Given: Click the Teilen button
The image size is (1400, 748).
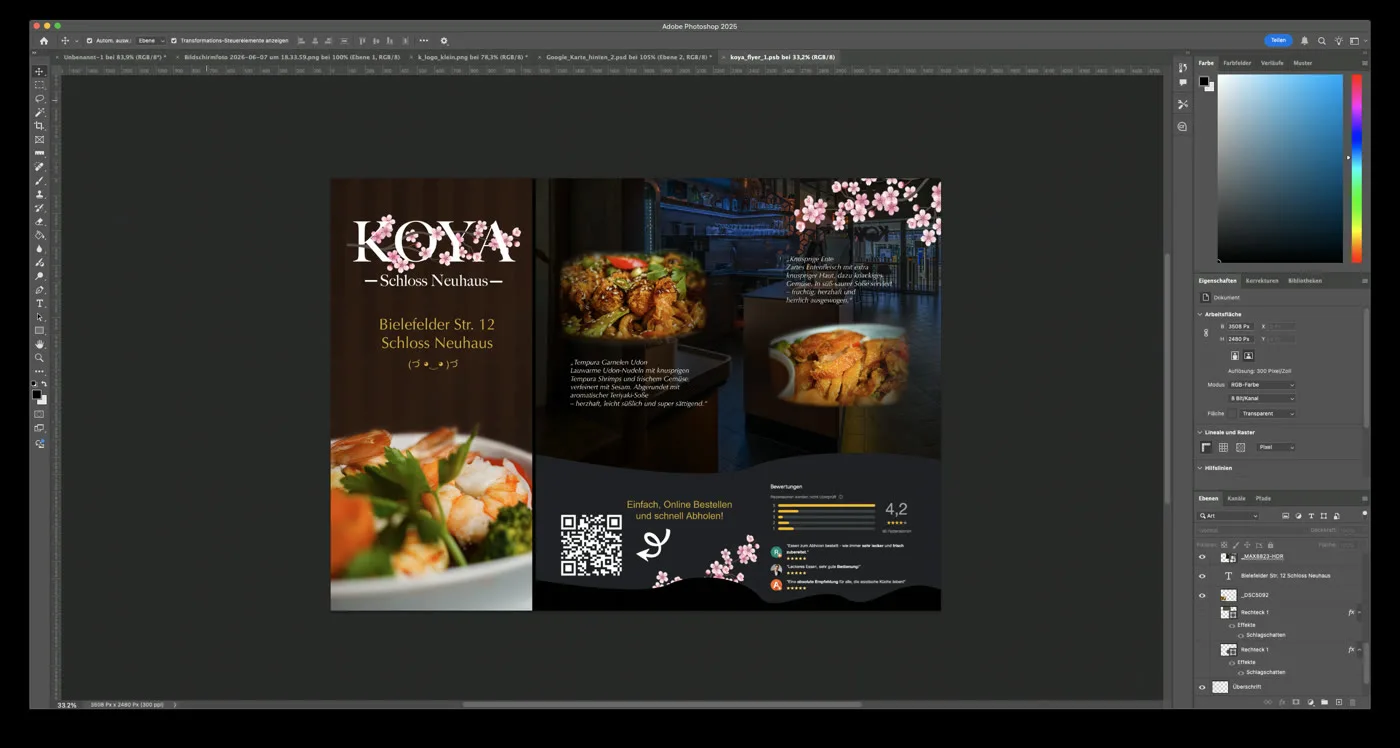Looking at the screenshot, I should (1278, 41).
